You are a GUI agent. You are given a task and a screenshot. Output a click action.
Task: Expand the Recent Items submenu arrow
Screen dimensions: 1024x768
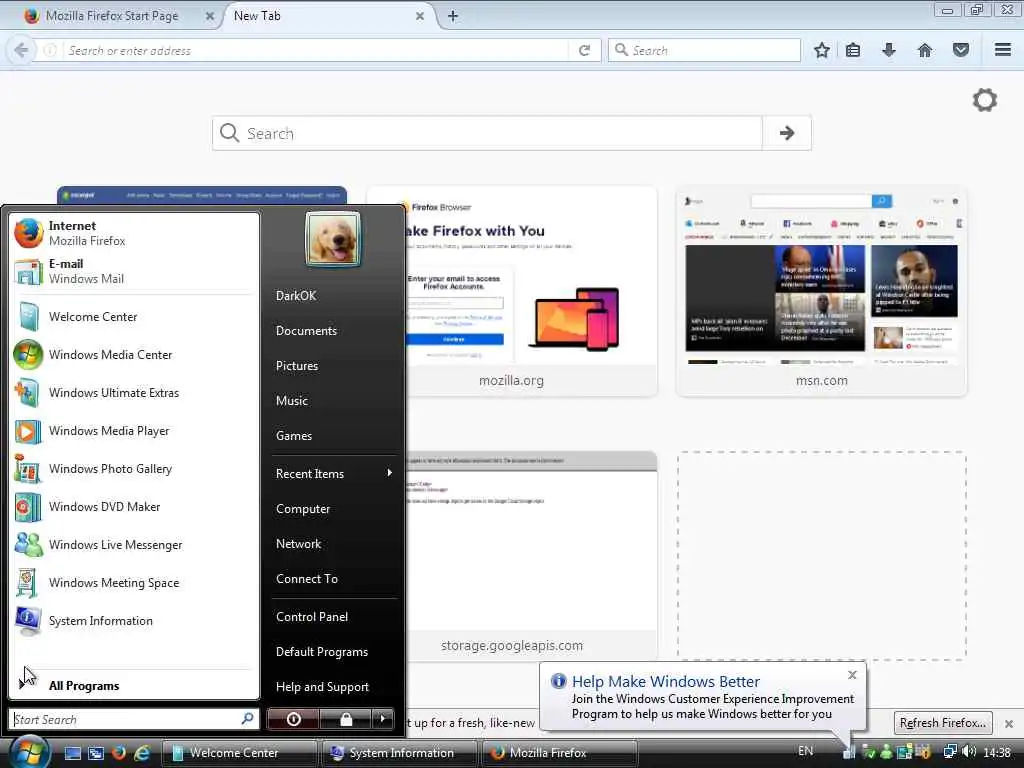pos(389,473)
